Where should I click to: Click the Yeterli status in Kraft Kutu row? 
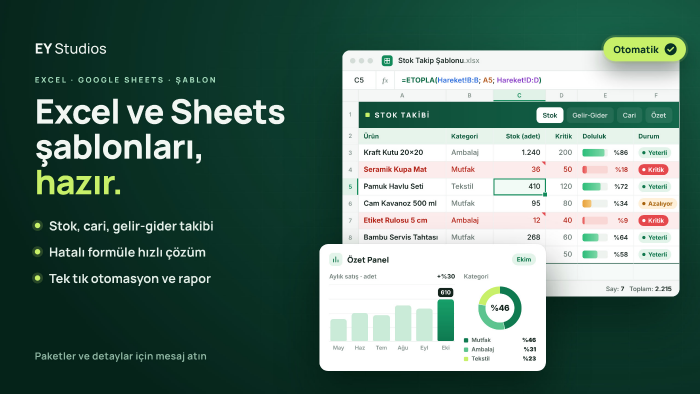click(654, 153)
